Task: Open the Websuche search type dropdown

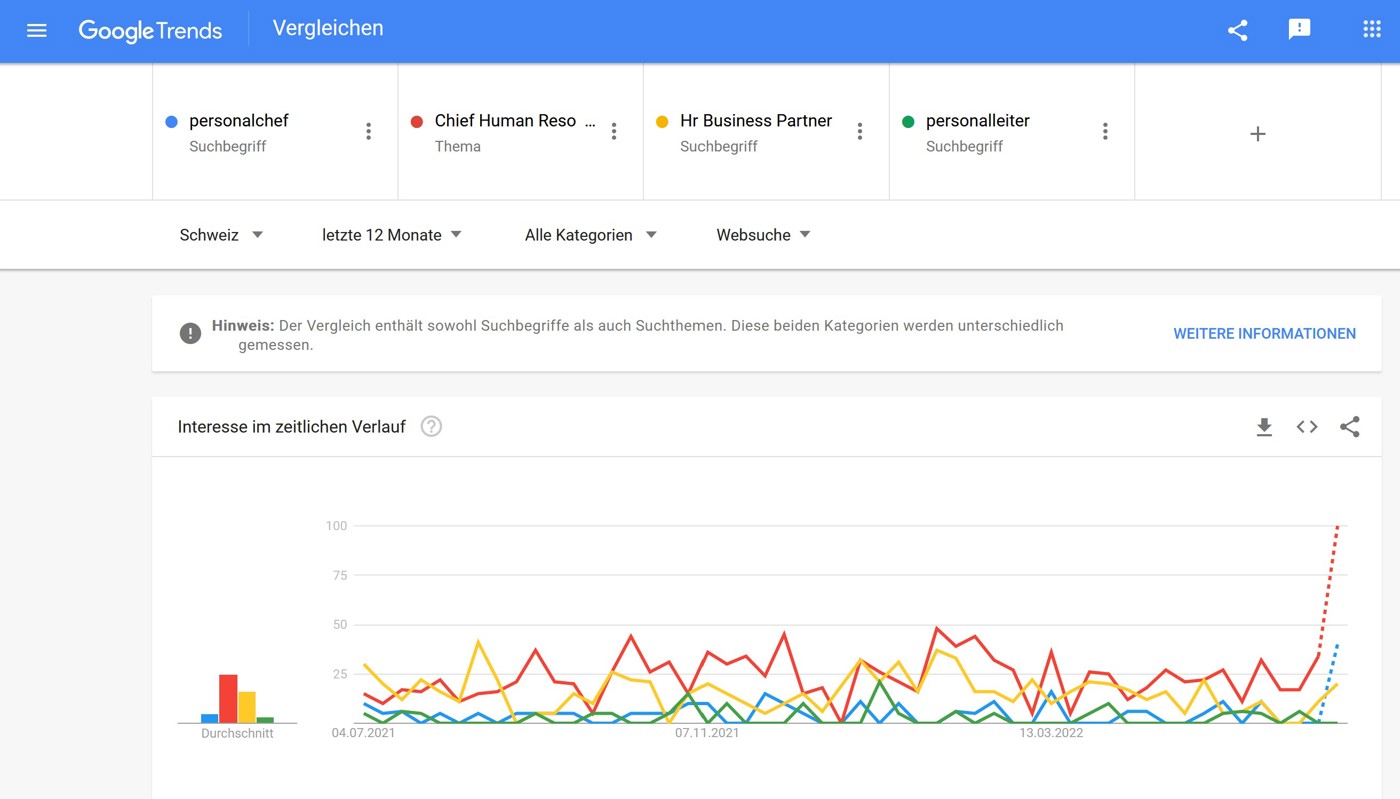Action: coord(763,235)
